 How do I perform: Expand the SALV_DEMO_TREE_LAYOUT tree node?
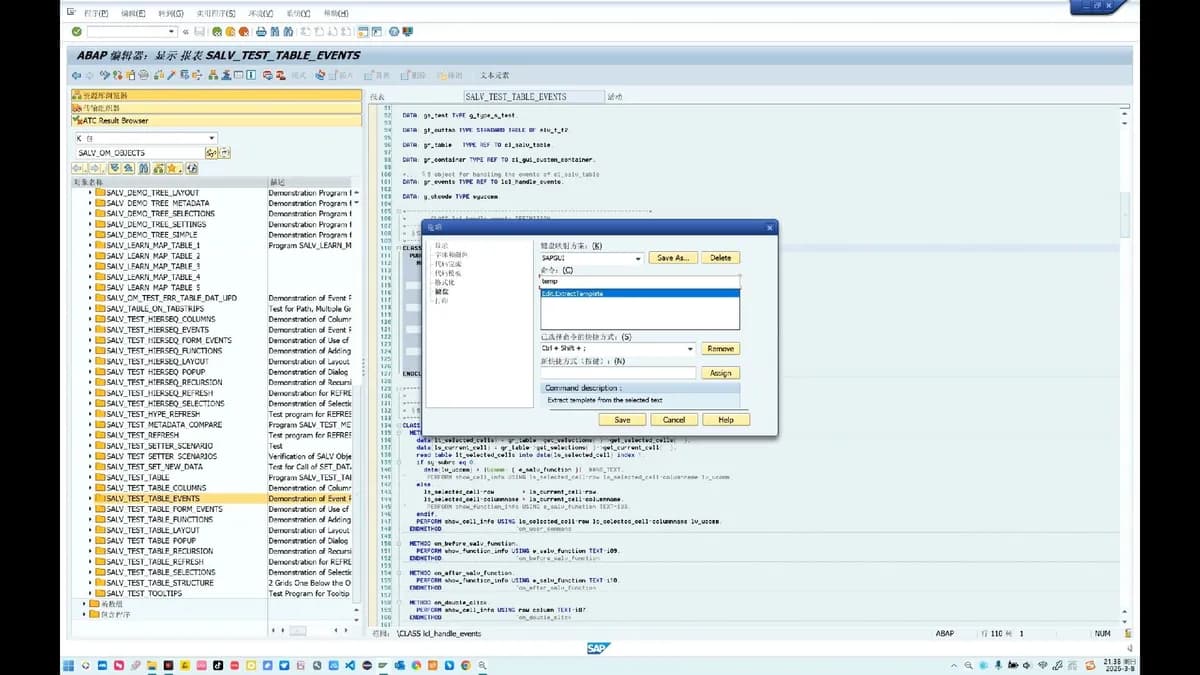point(91,192)
